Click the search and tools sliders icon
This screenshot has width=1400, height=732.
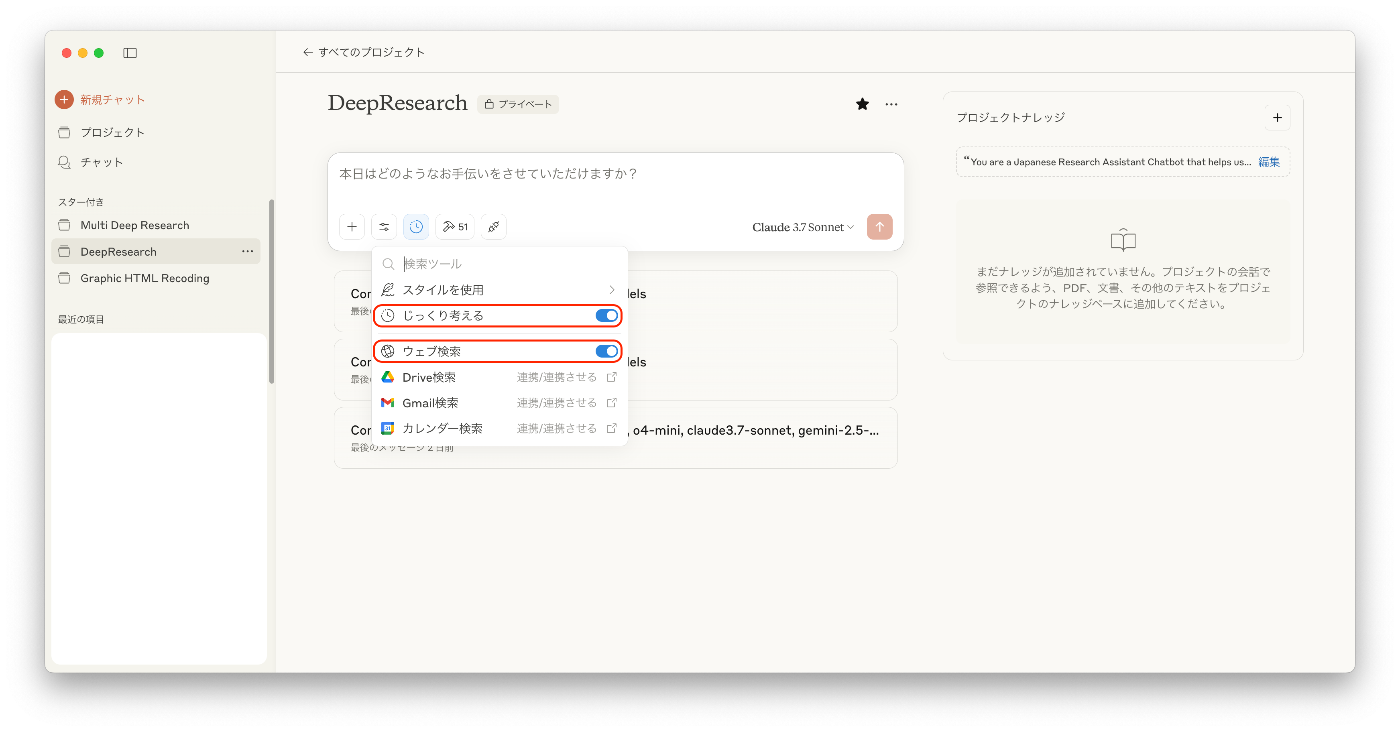[384, 227]
